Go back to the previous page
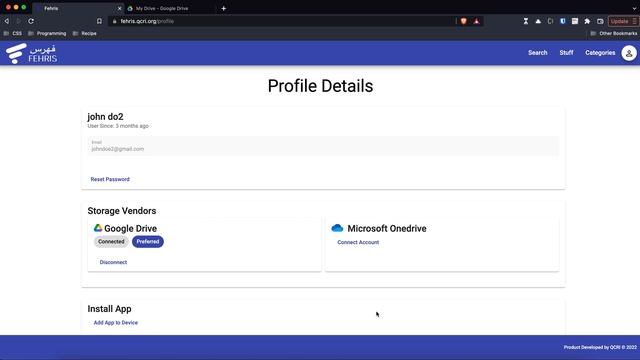Image resolution: width=640 pixels, height=360 pixels. click(x=7, y=21)
